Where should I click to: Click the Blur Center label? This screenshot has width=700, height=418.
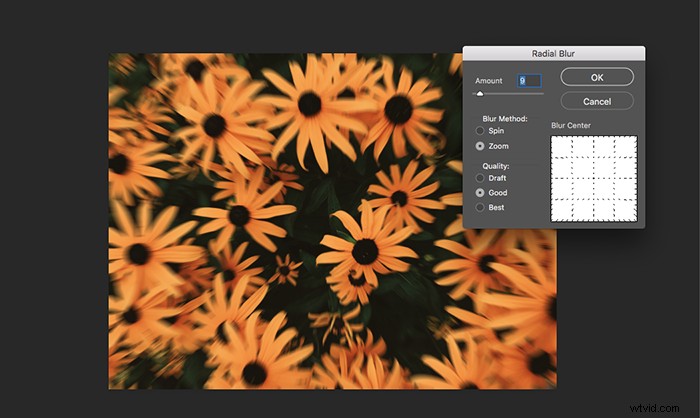click(x=572, y=126)
